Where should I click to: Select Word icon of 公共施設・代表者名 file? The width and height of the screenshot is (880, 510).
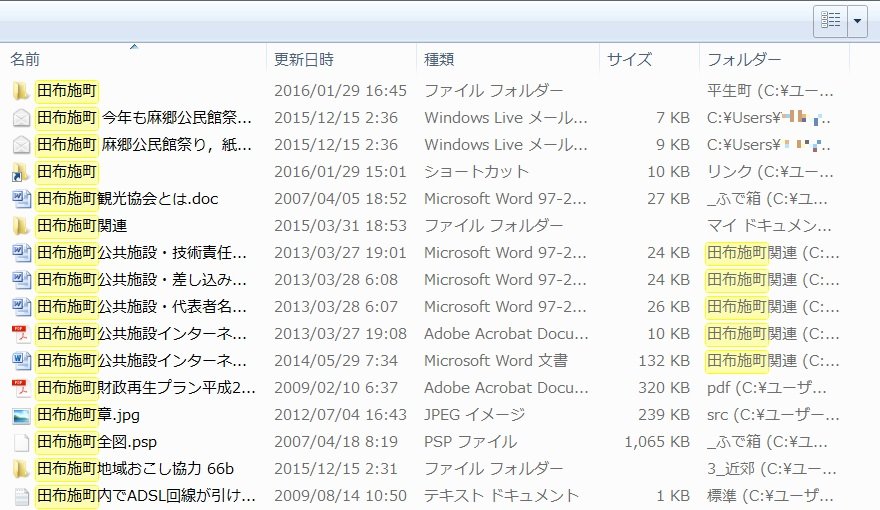[x=21, y=306]
